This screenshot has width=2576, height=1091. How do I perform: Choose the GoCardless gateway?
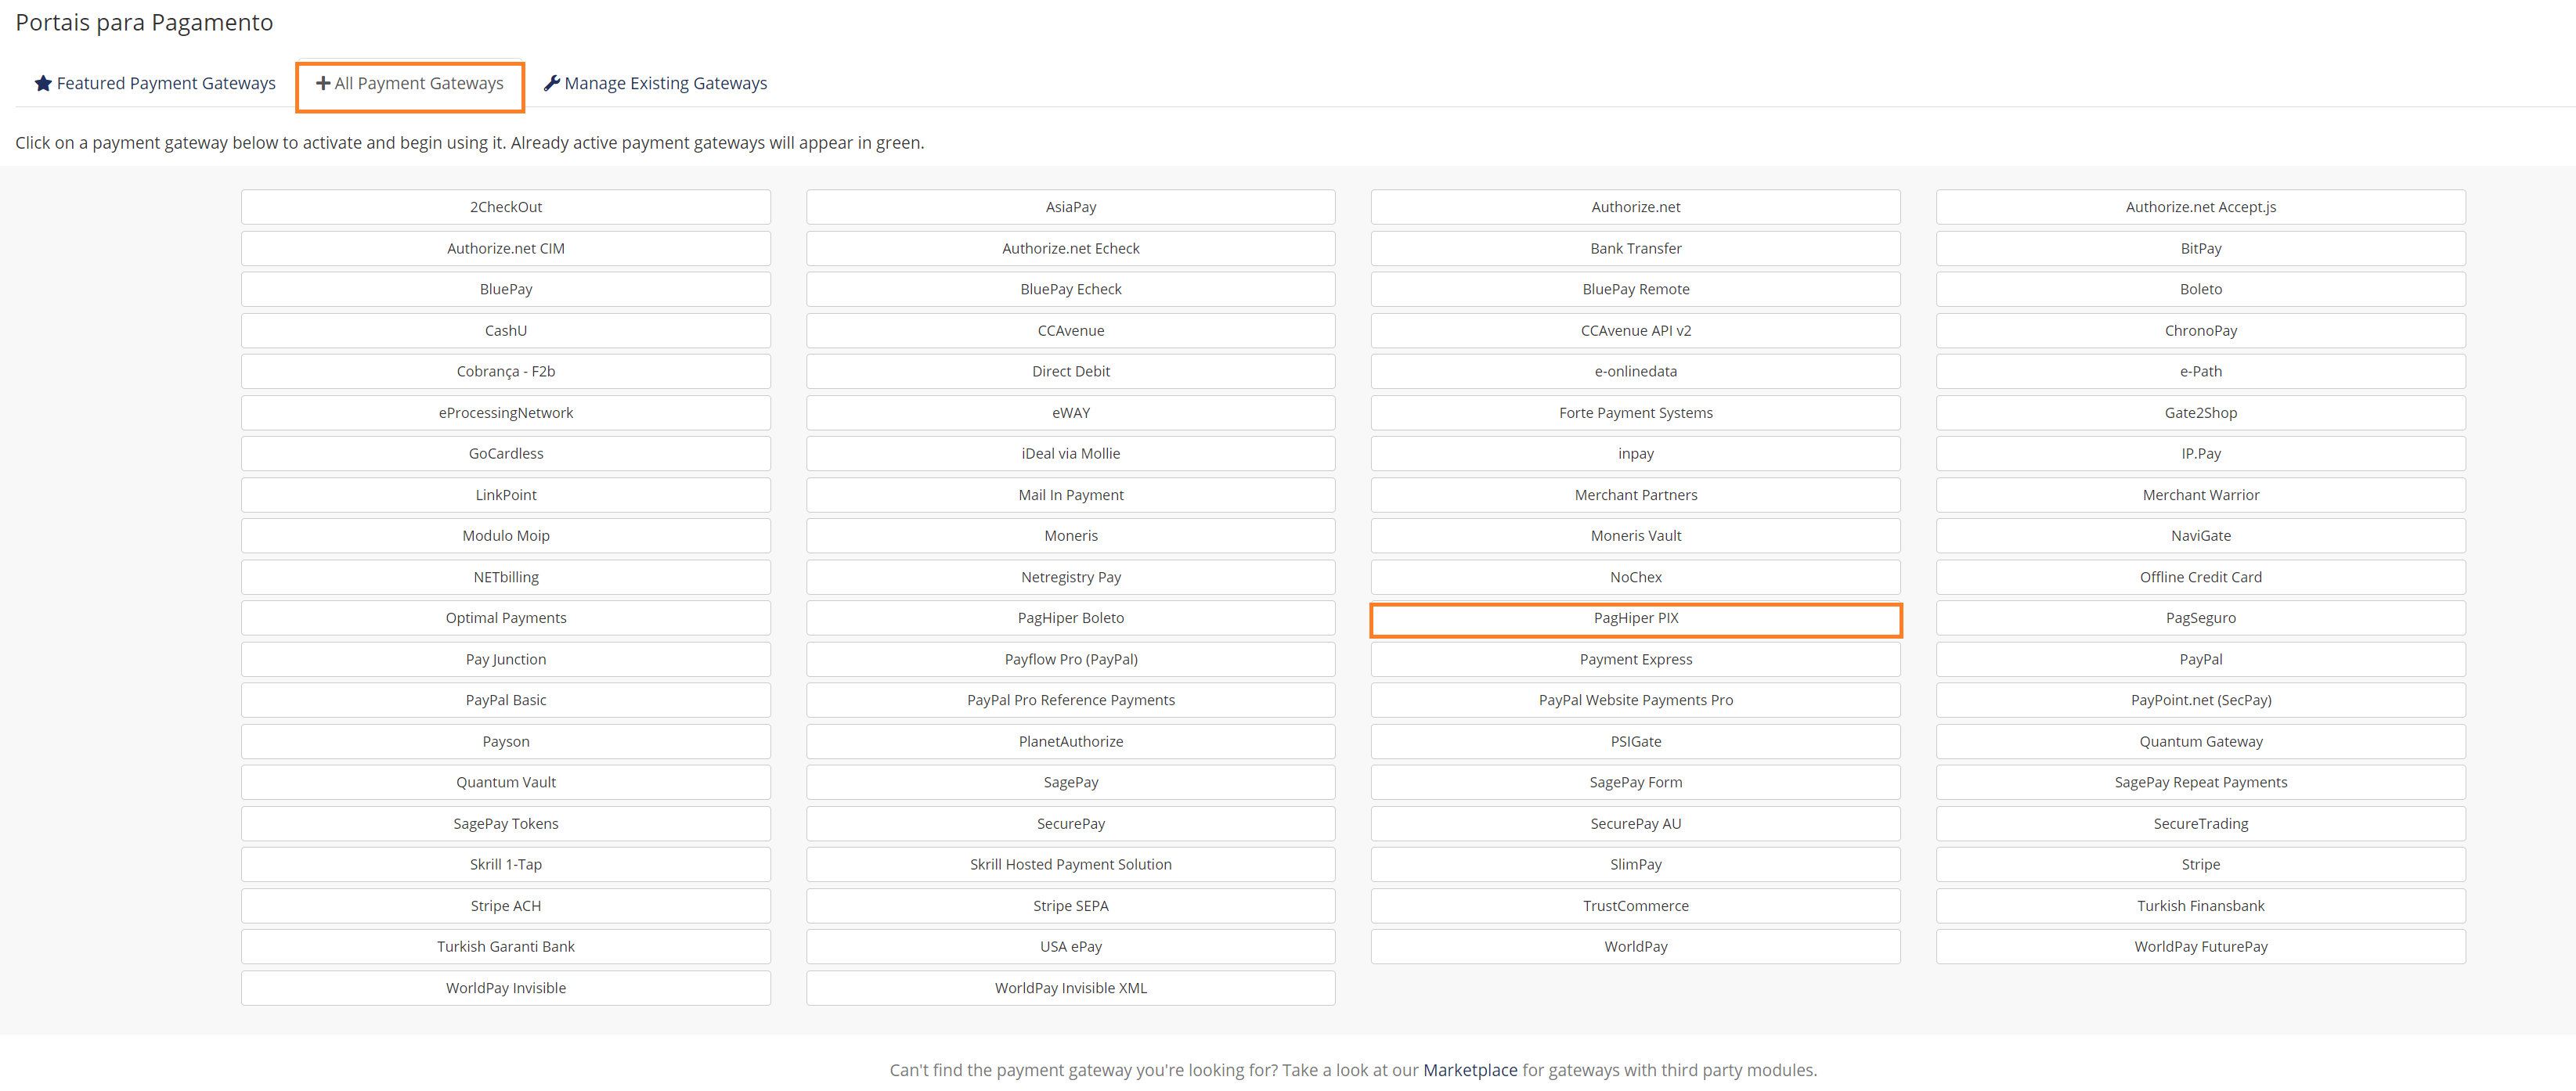pos(506,454)
